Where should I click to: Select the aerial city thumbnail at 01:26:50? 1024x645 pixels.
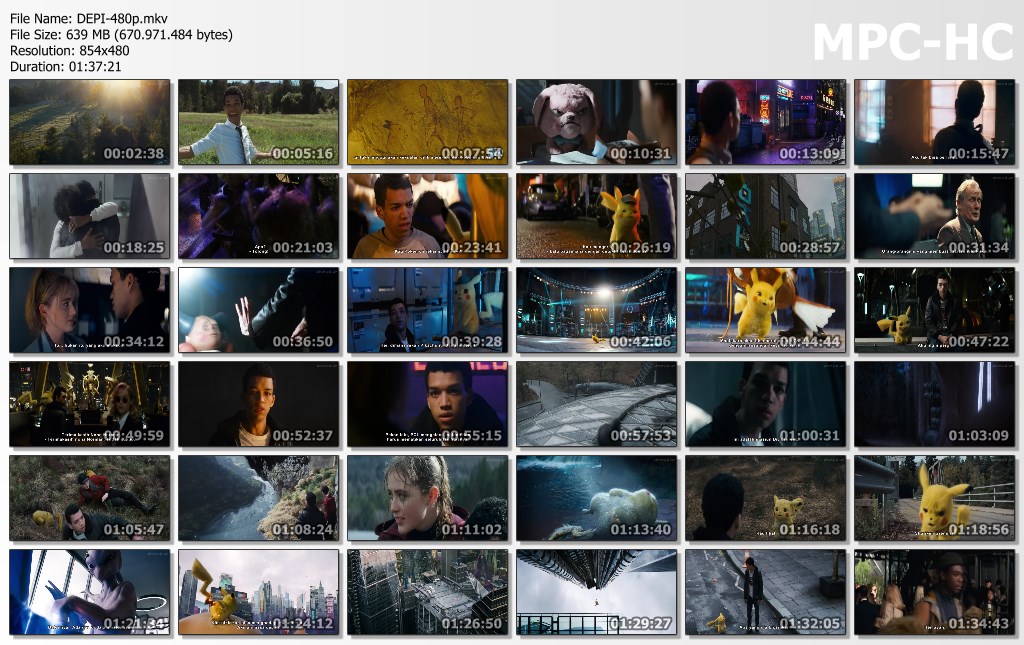(428, 592)
